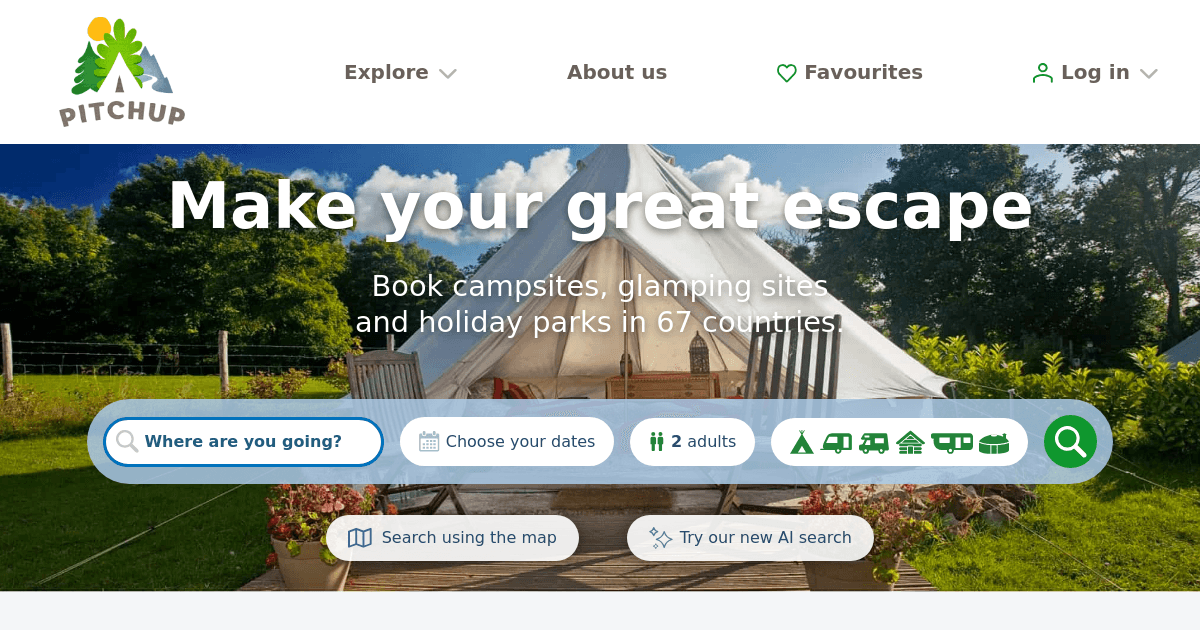Select the static caravan icon
1200x630 pixels.
coord(951,442)
